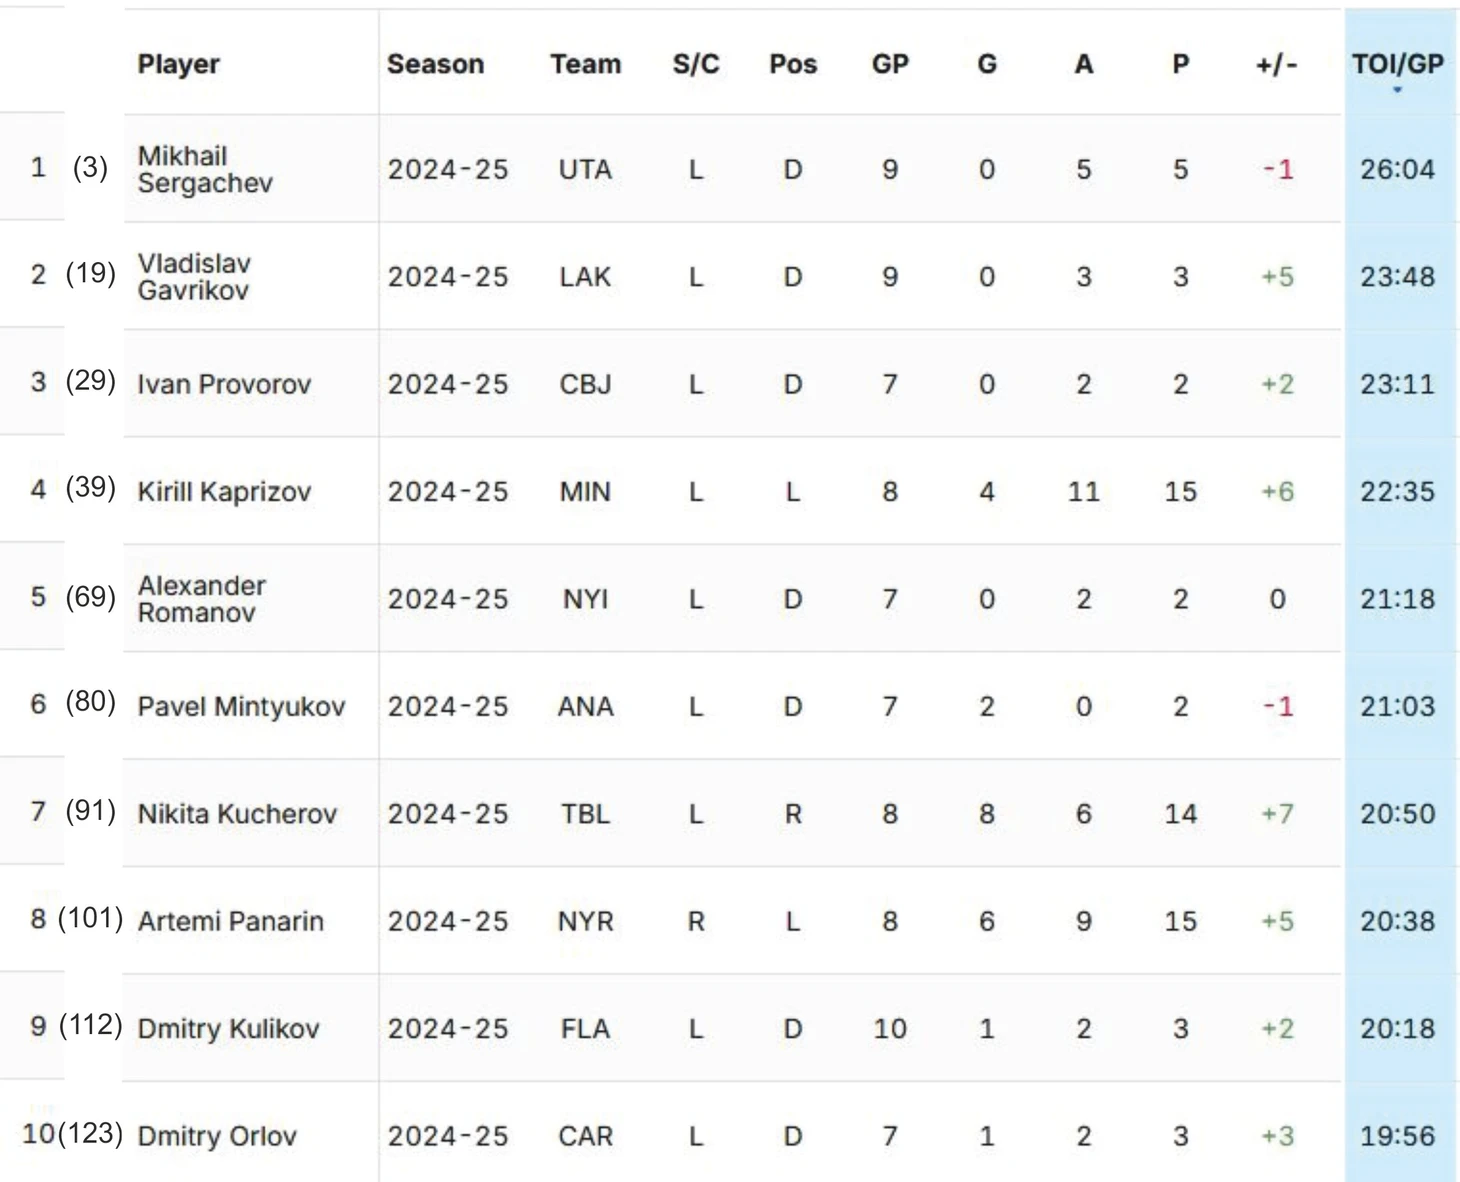The height and width of the screenshot is (1182, 1460).
Task: Open Artemi Panarin player link
Action: (230, 921)
